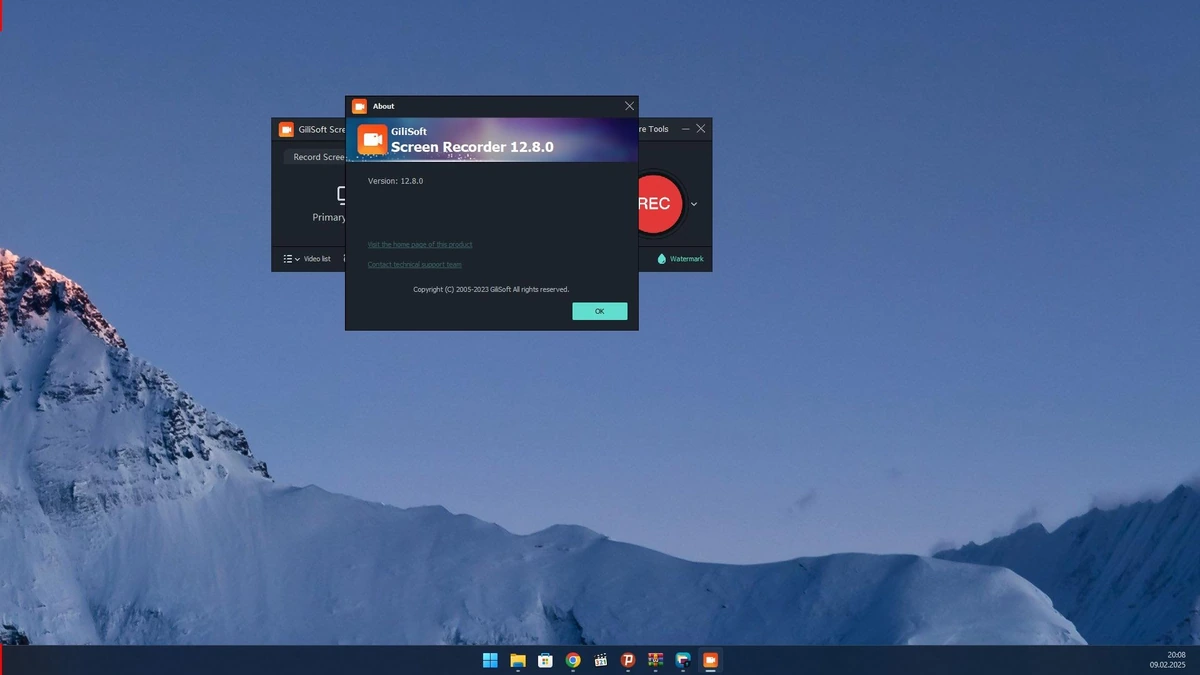Click 'Video list' label in main window
The image size is (1200, 675).
pos(317,259)
